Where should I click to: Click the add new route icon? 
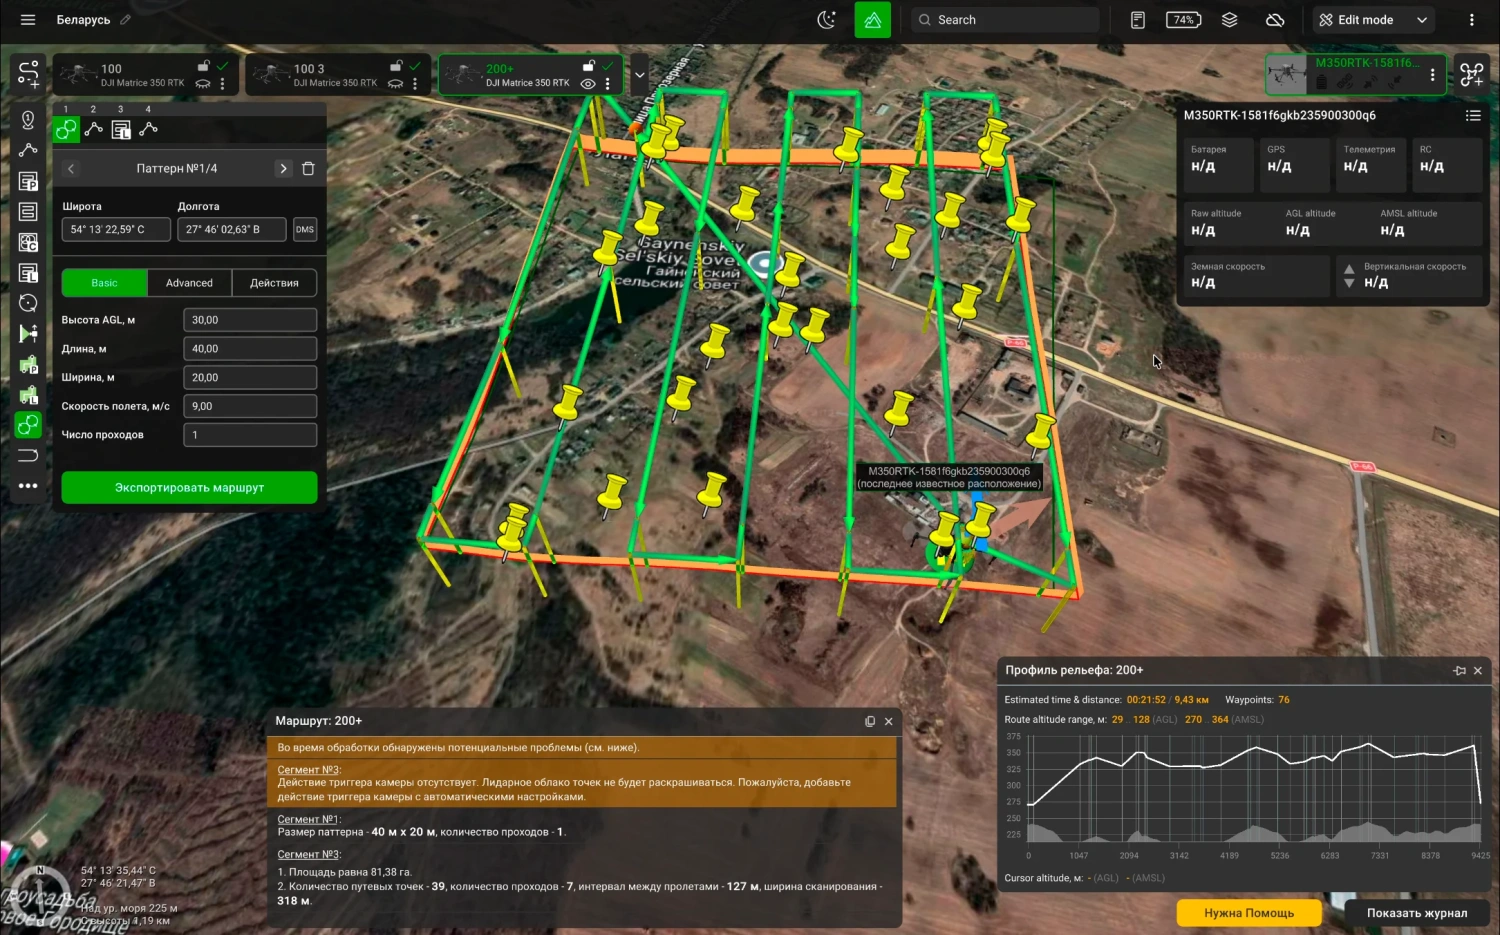(x=28, y=73)
